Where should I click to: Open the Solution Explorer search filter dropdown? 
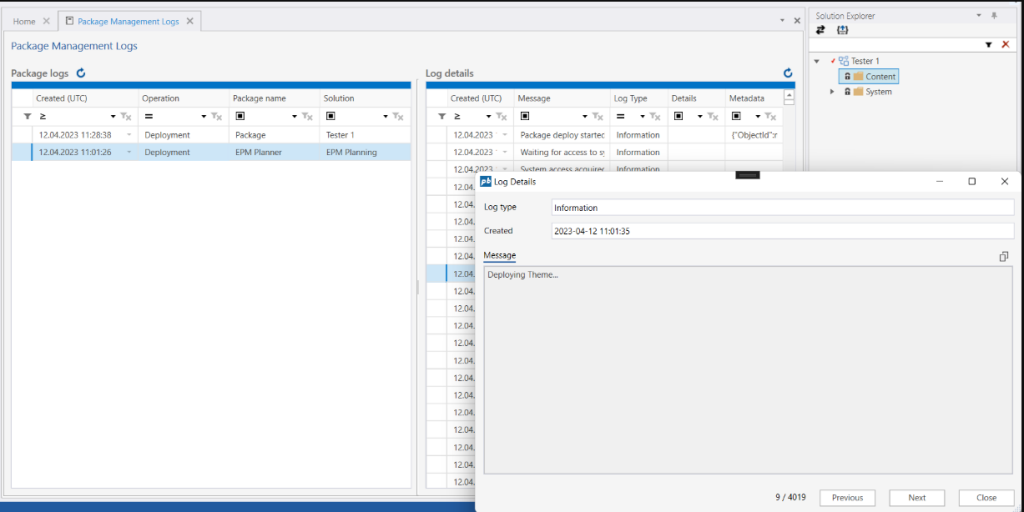tap(988, 45)
